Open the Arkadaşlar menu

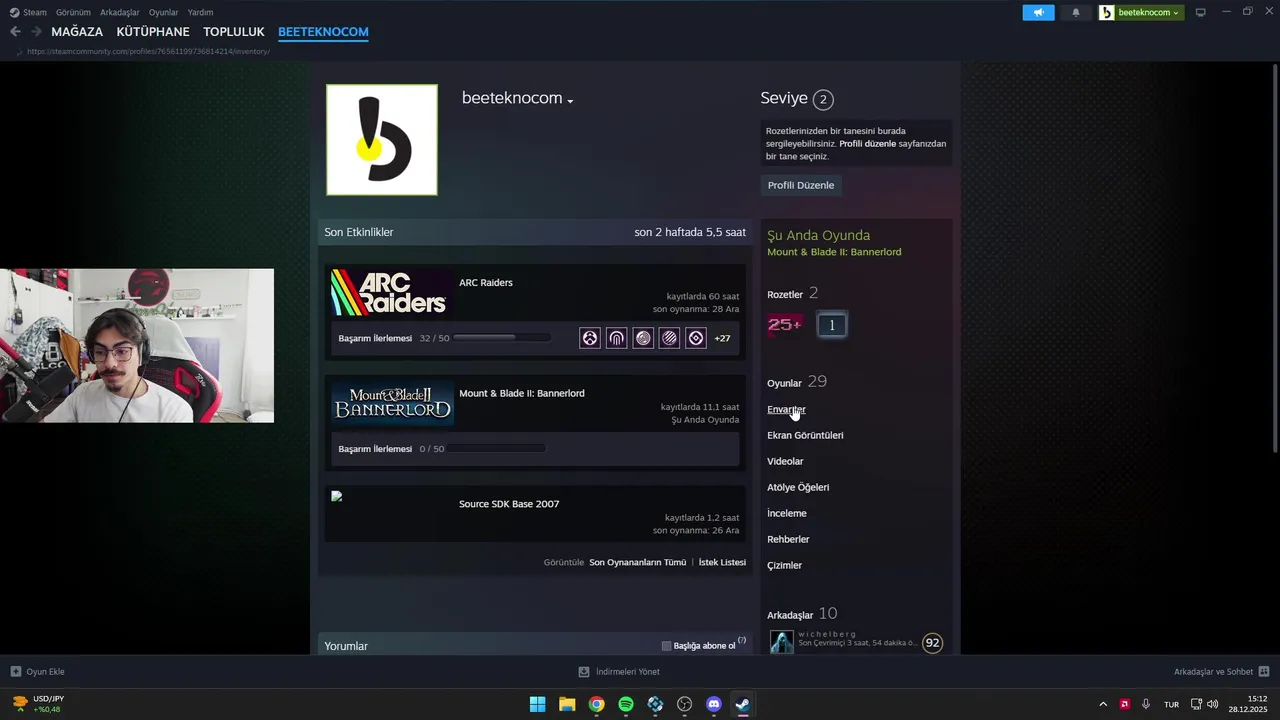click(120, 12)
